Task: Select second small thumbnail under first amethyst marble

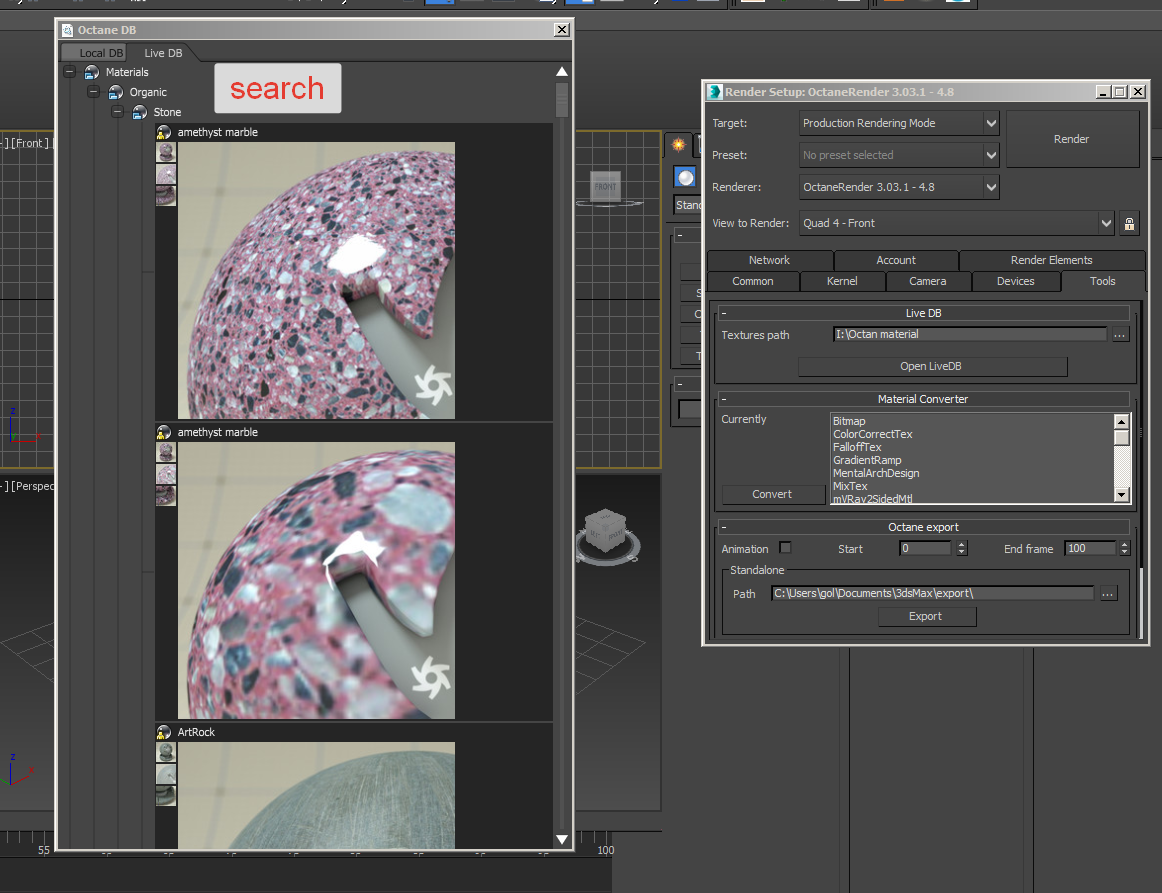Action: (166, 174)
